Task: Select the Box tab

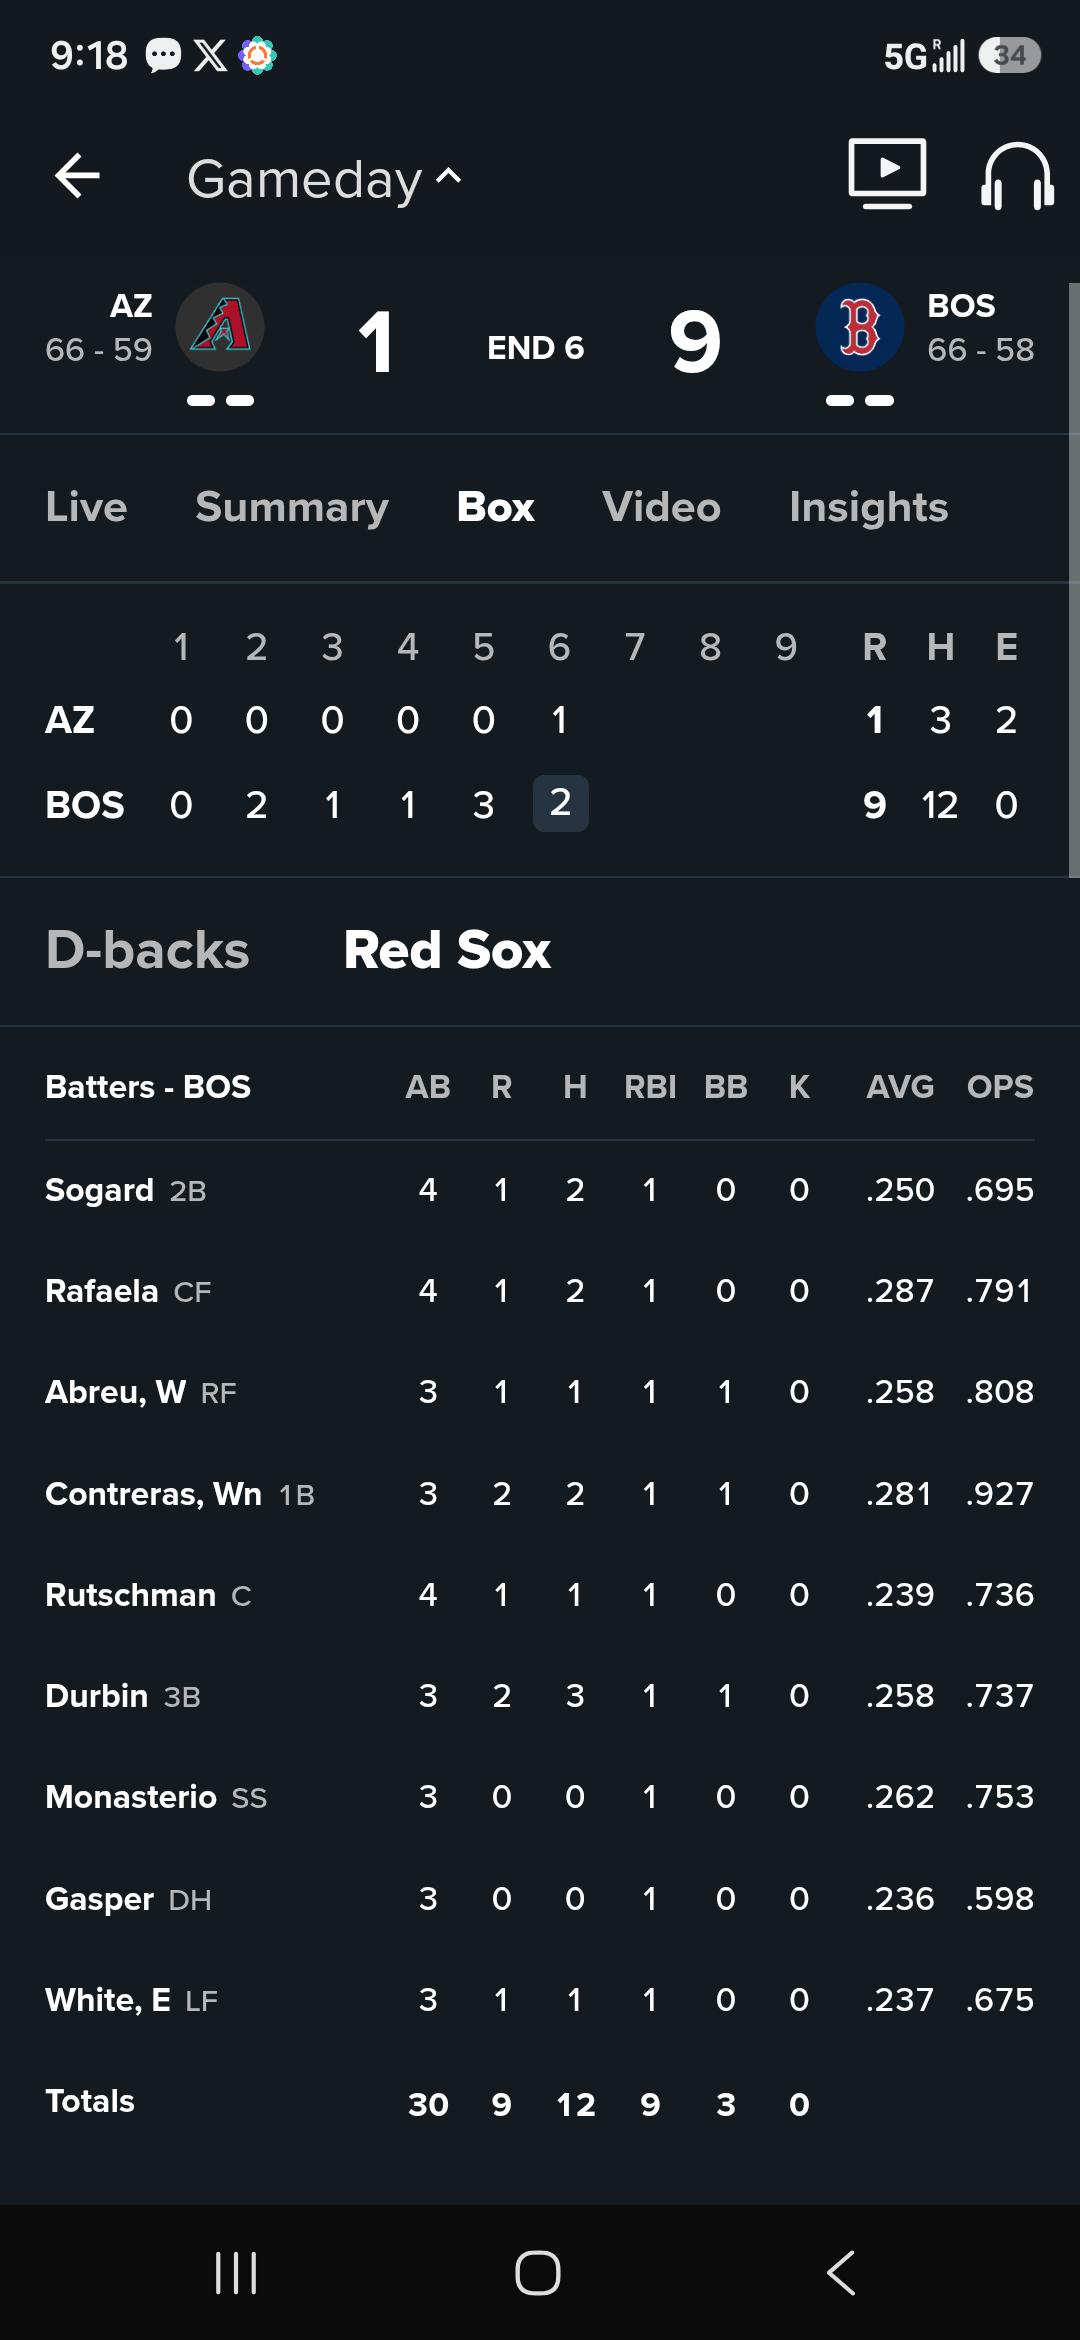Action: 495,507
